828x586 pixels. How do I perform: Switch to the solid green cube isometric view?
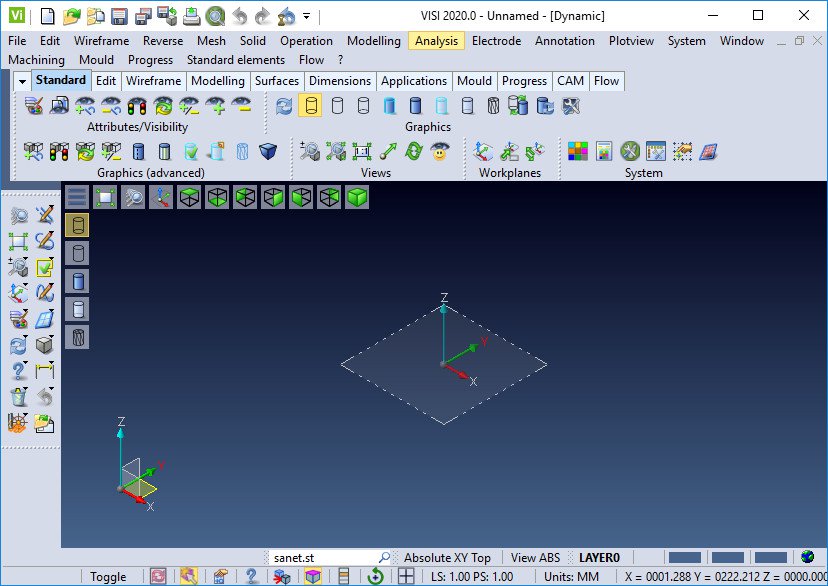tap(357, 197)
